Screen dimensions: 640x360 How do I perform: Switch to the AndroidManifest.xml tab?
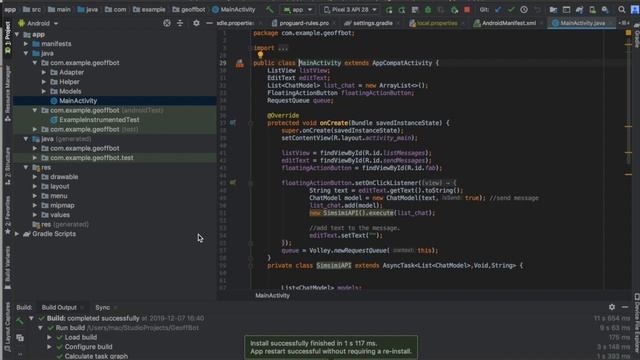[x=508, y=23]
